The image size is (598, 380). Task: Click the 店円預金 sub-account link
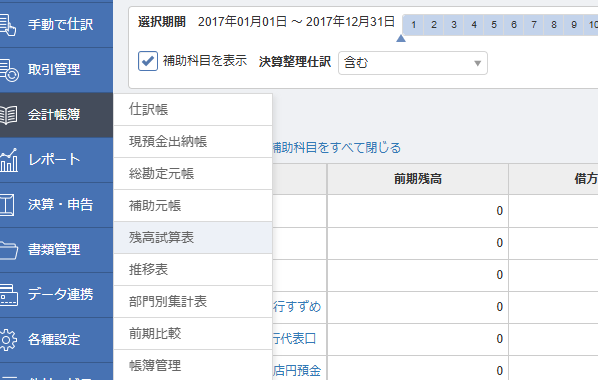coord(297,370)
